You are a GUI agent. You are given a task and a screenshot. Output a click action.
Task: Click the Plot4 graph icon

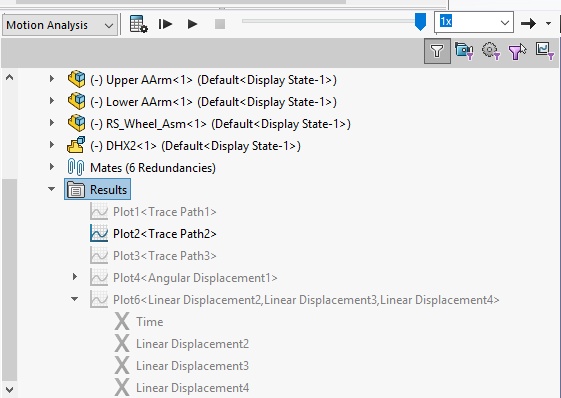(99, 277)
